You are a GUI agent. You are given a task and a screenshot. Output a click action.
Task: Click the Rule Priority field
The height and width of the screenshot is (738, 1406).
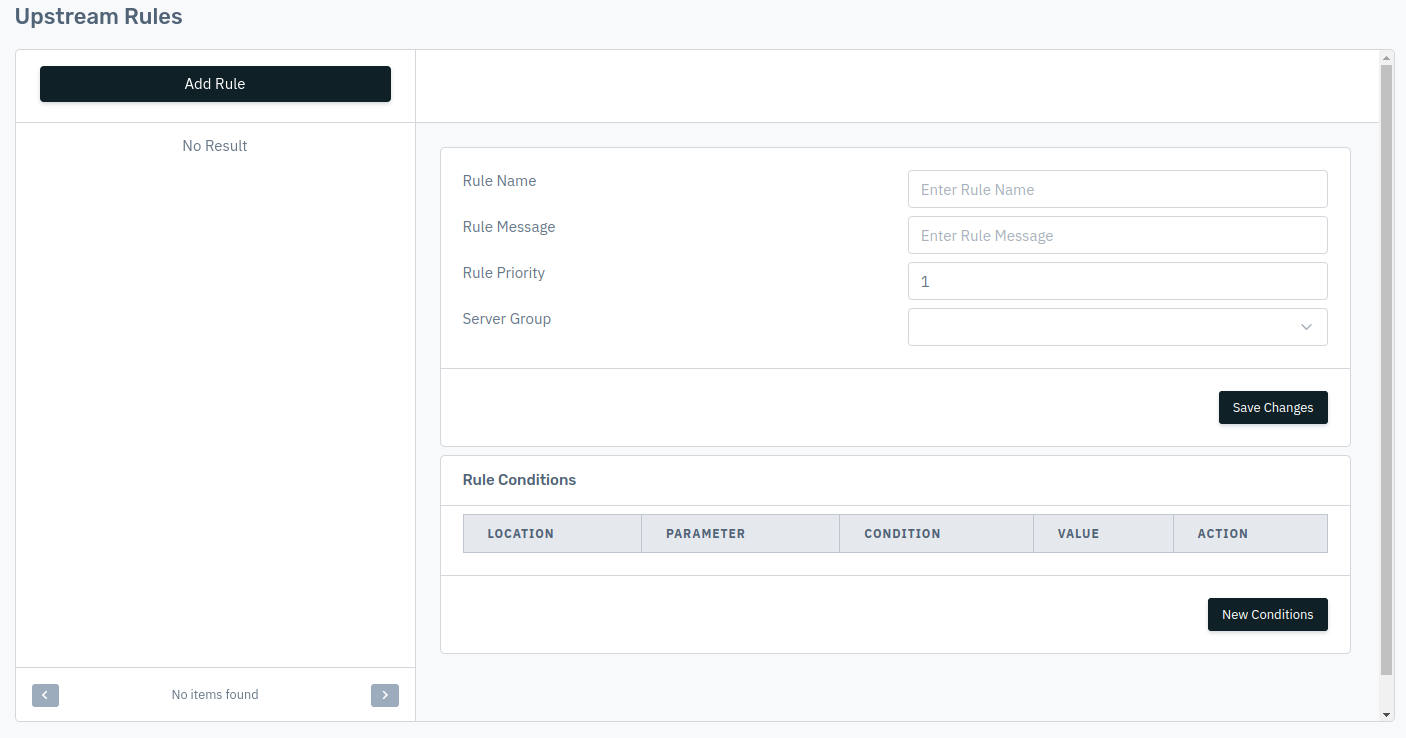pyautogui.click(x=1117, y=281)
